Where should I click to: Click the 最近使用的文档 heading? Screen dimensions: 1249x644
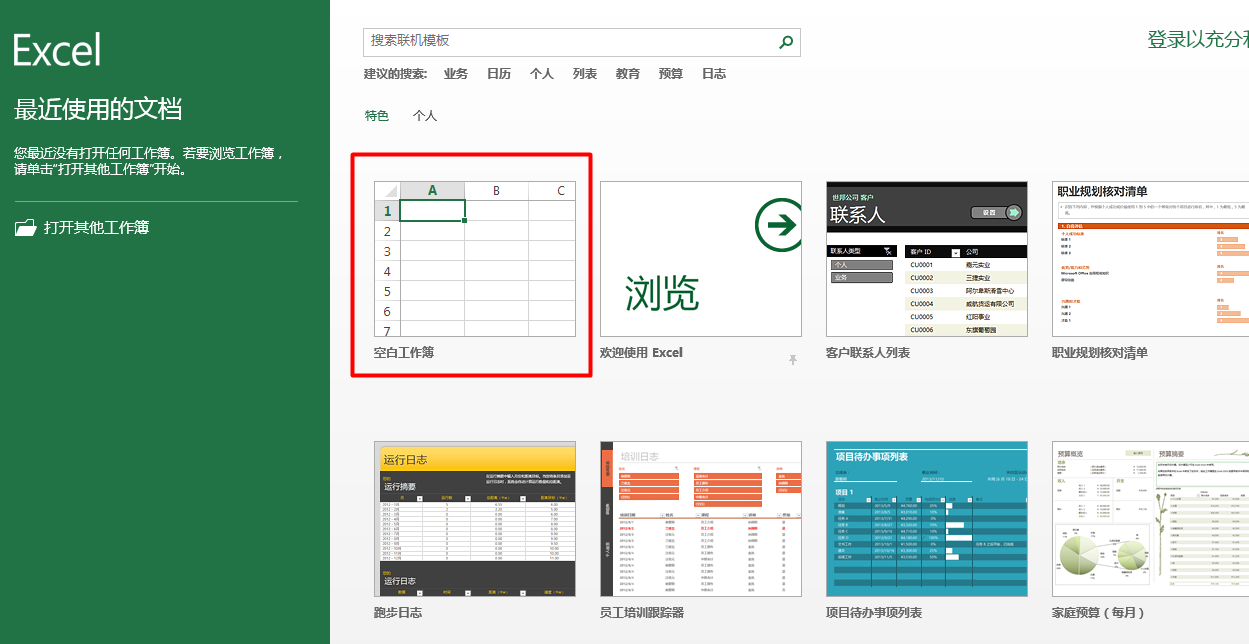[98, 109]
